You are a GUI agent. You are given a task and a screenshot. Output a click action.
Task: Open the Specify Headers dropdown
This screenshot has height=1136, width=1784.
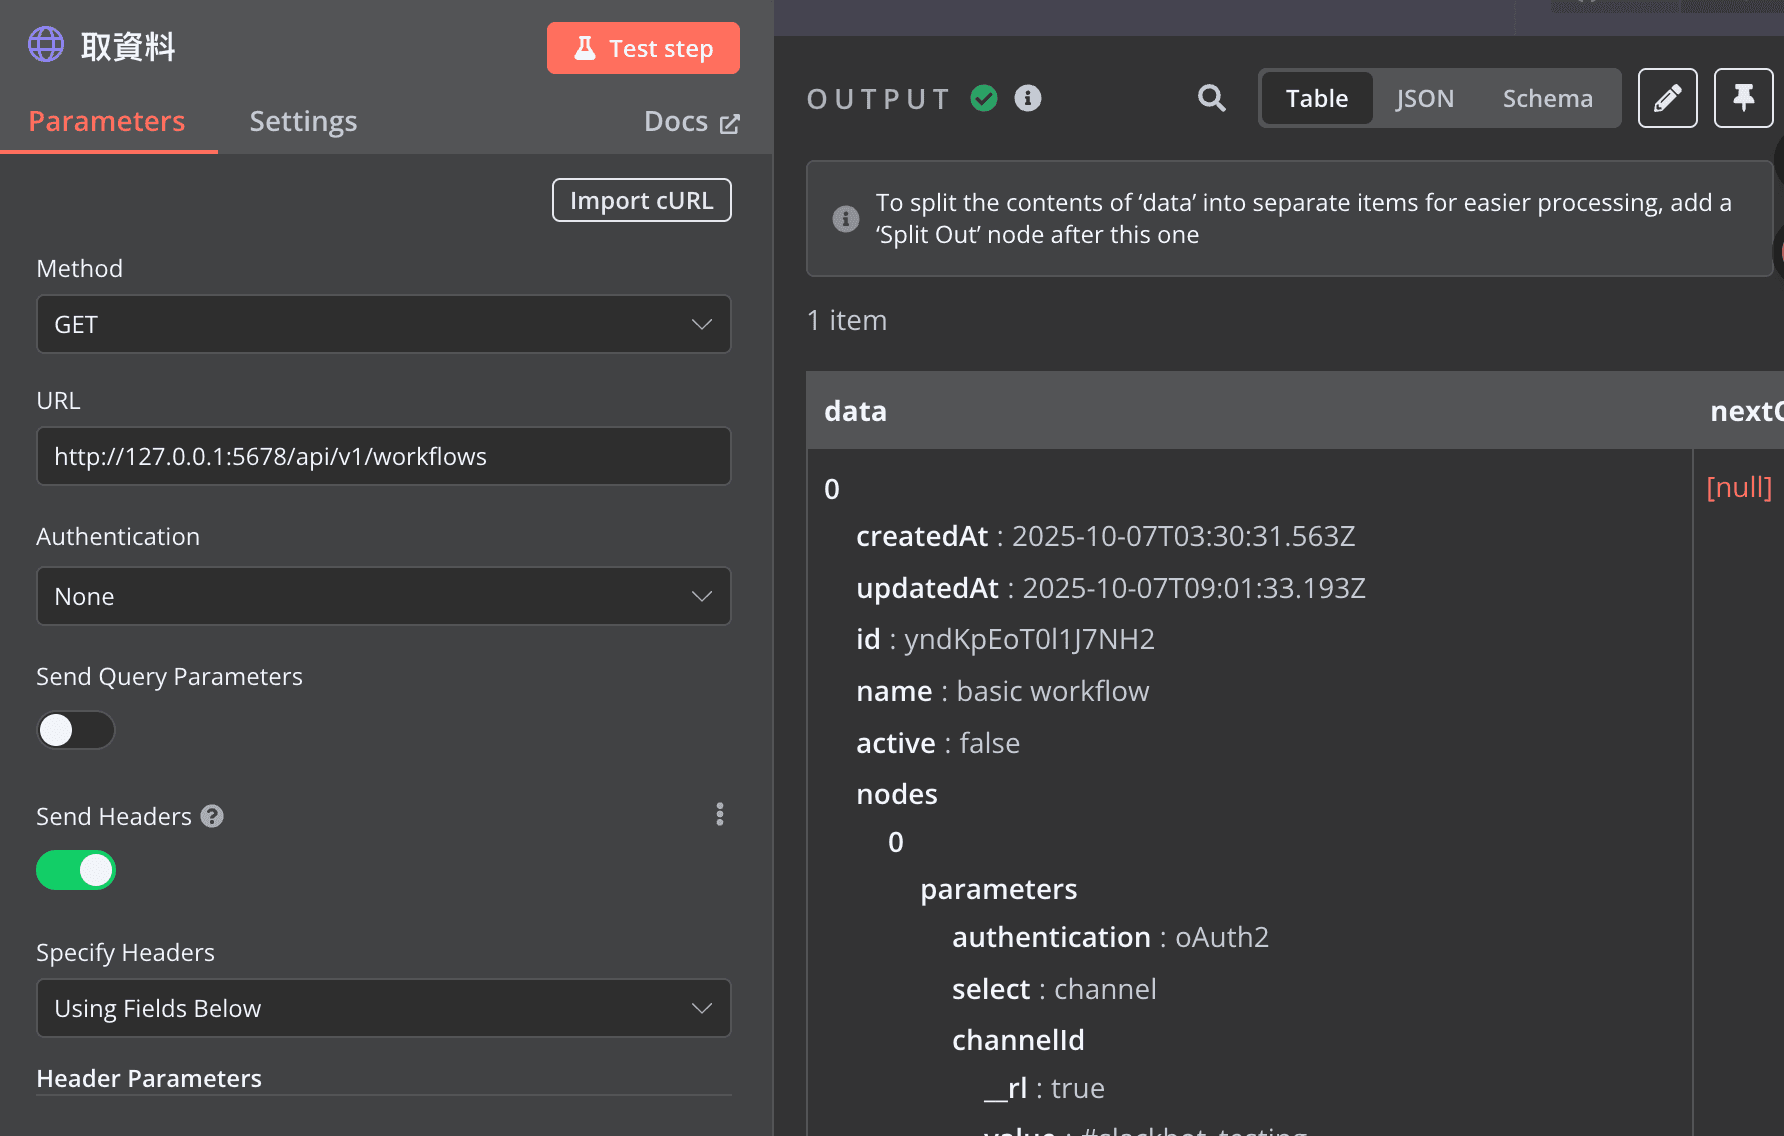(x=383, y=1008)
